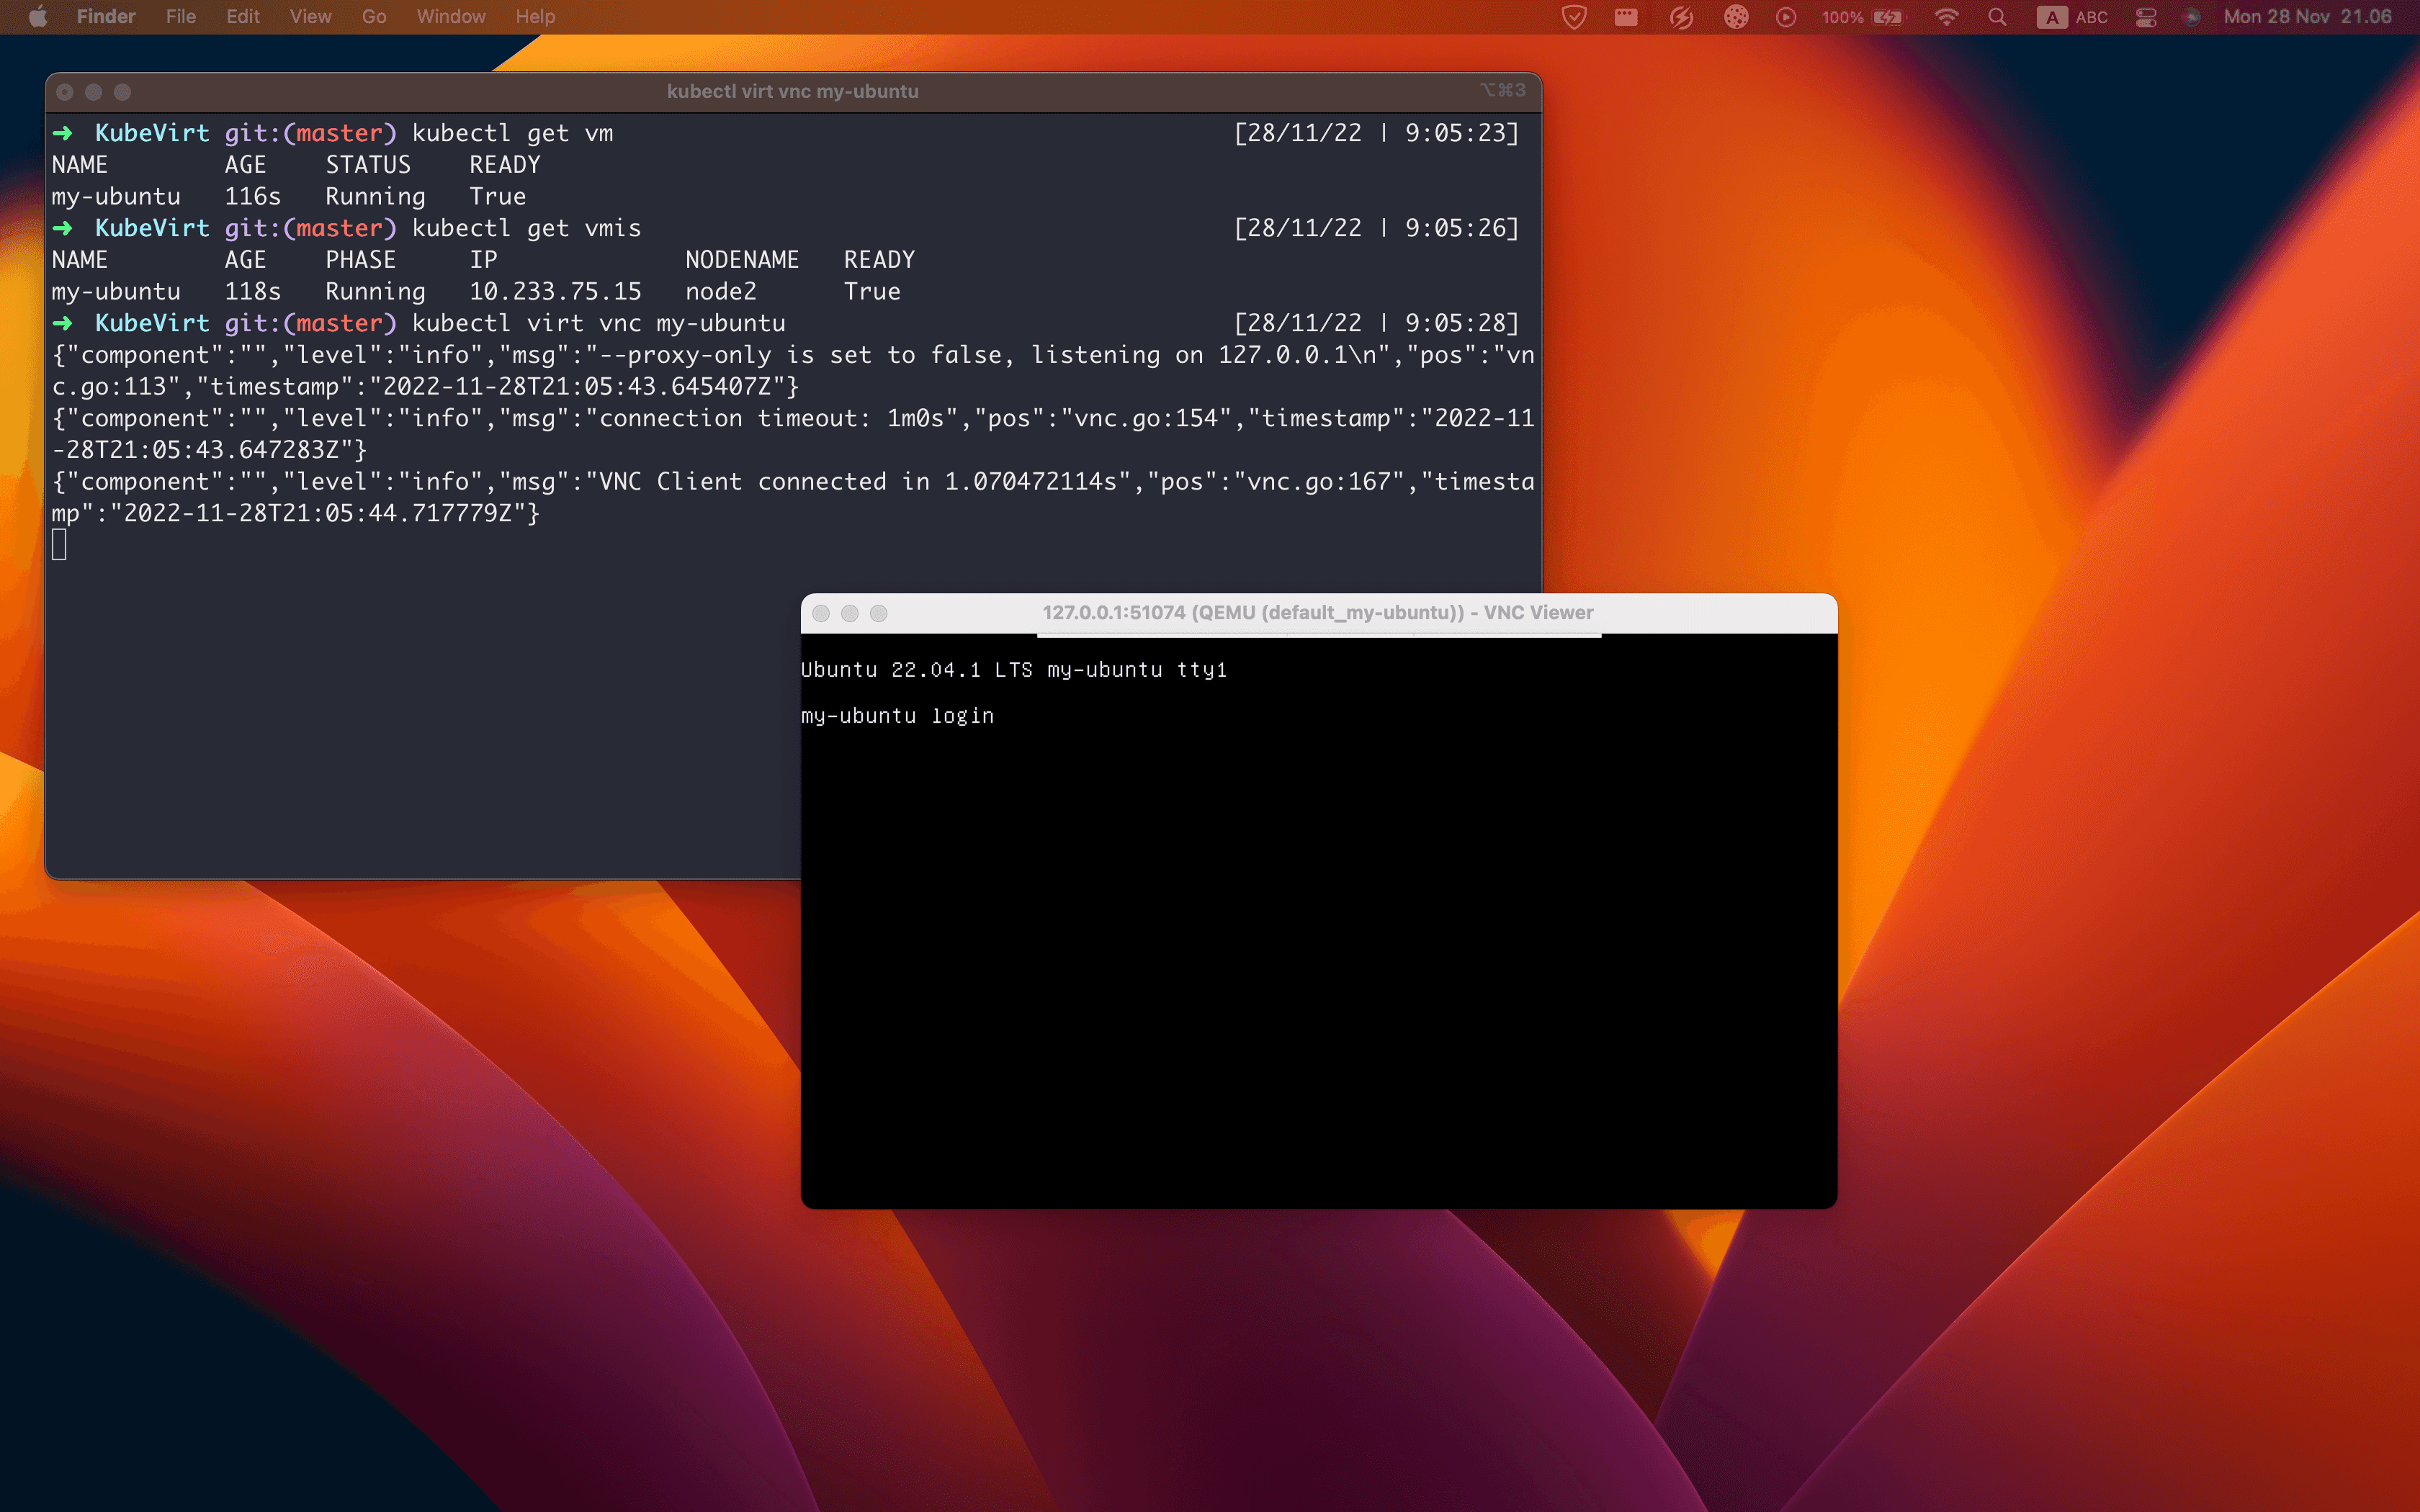2420x1512 pixels.
Task: Open the cookie icon in menu bar
Action: pyautogui.click(x=1736, y=17)
